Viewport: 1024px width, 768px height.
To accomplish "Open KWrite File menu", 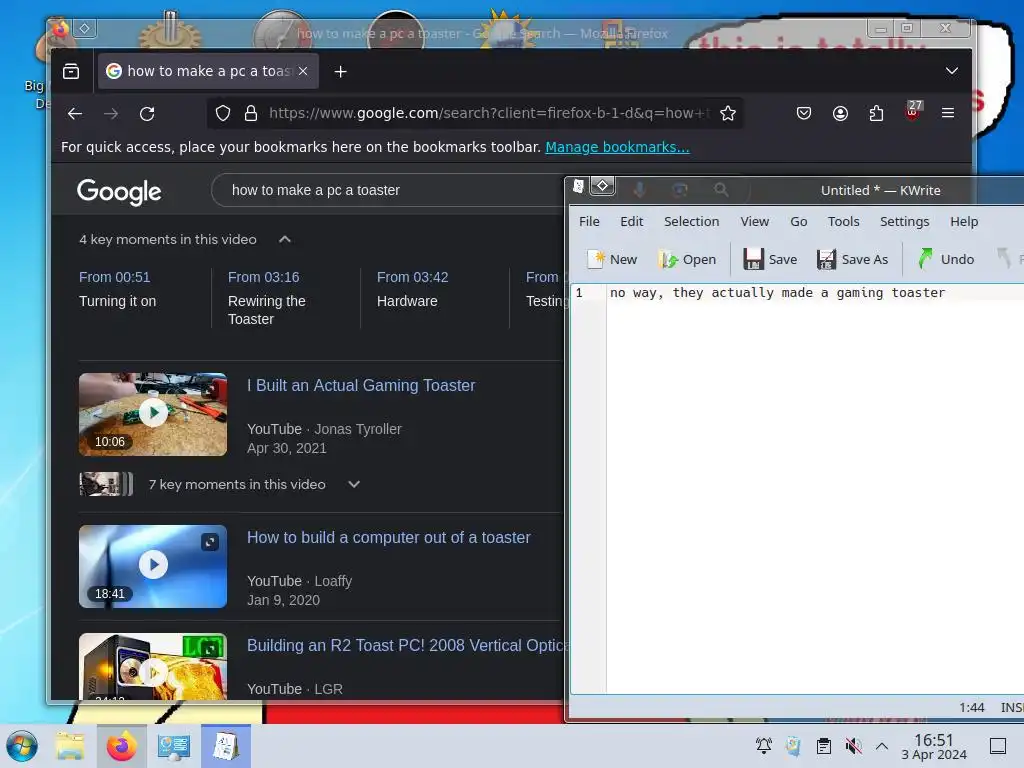I will coord(589,221).
